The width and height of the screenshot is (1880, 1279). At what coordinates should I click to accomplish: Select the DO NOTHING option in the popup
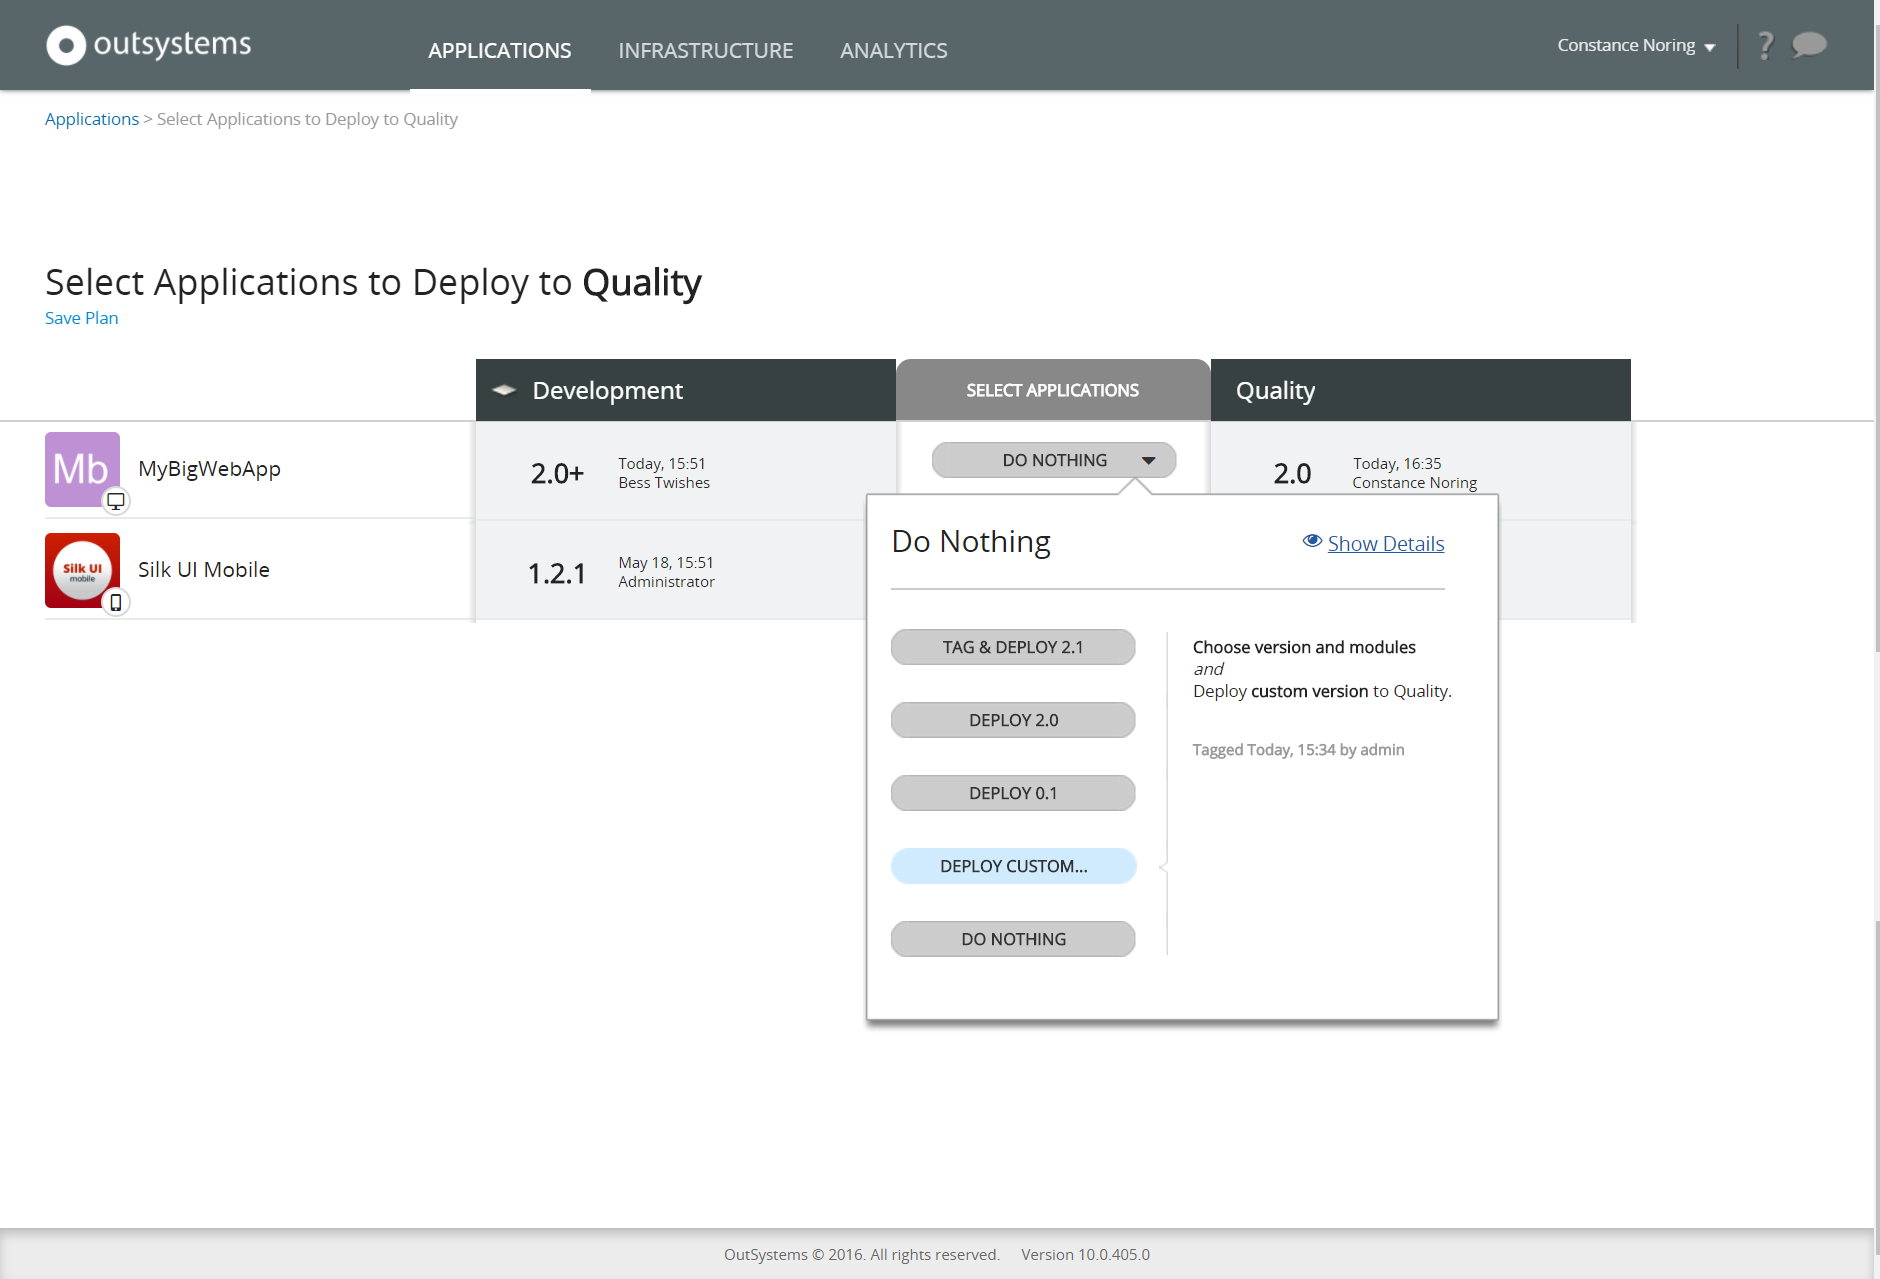(x=1013, y=938)
